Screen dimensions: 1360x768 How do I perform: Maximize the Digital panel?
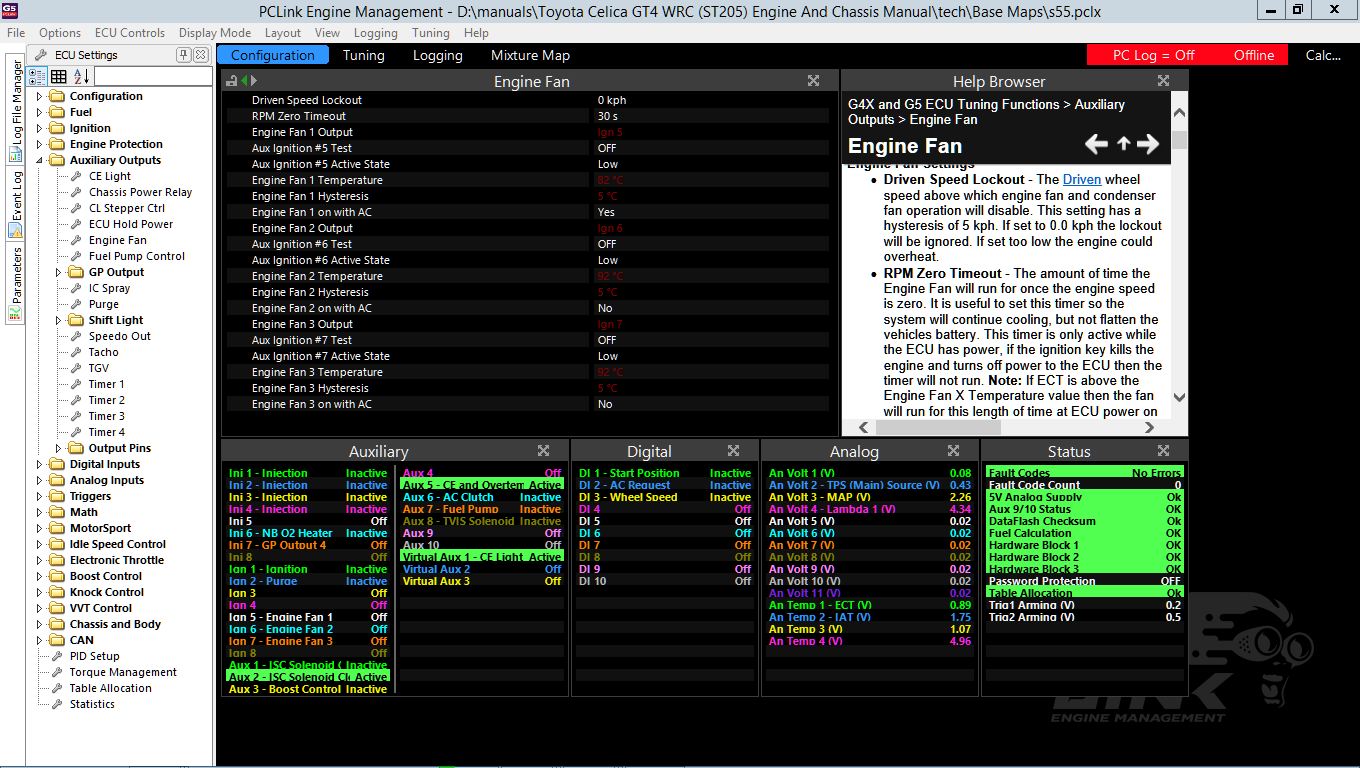click(x=733, y=451)
